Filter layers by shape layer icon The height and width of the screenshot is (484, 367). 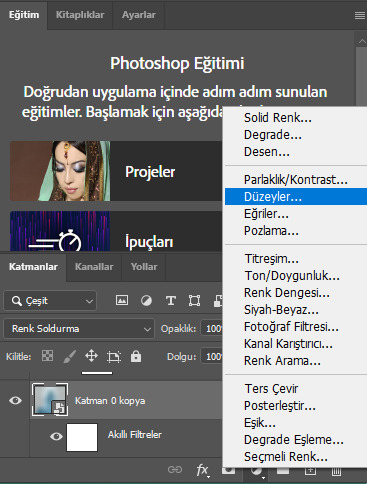[x=194, y=301]
